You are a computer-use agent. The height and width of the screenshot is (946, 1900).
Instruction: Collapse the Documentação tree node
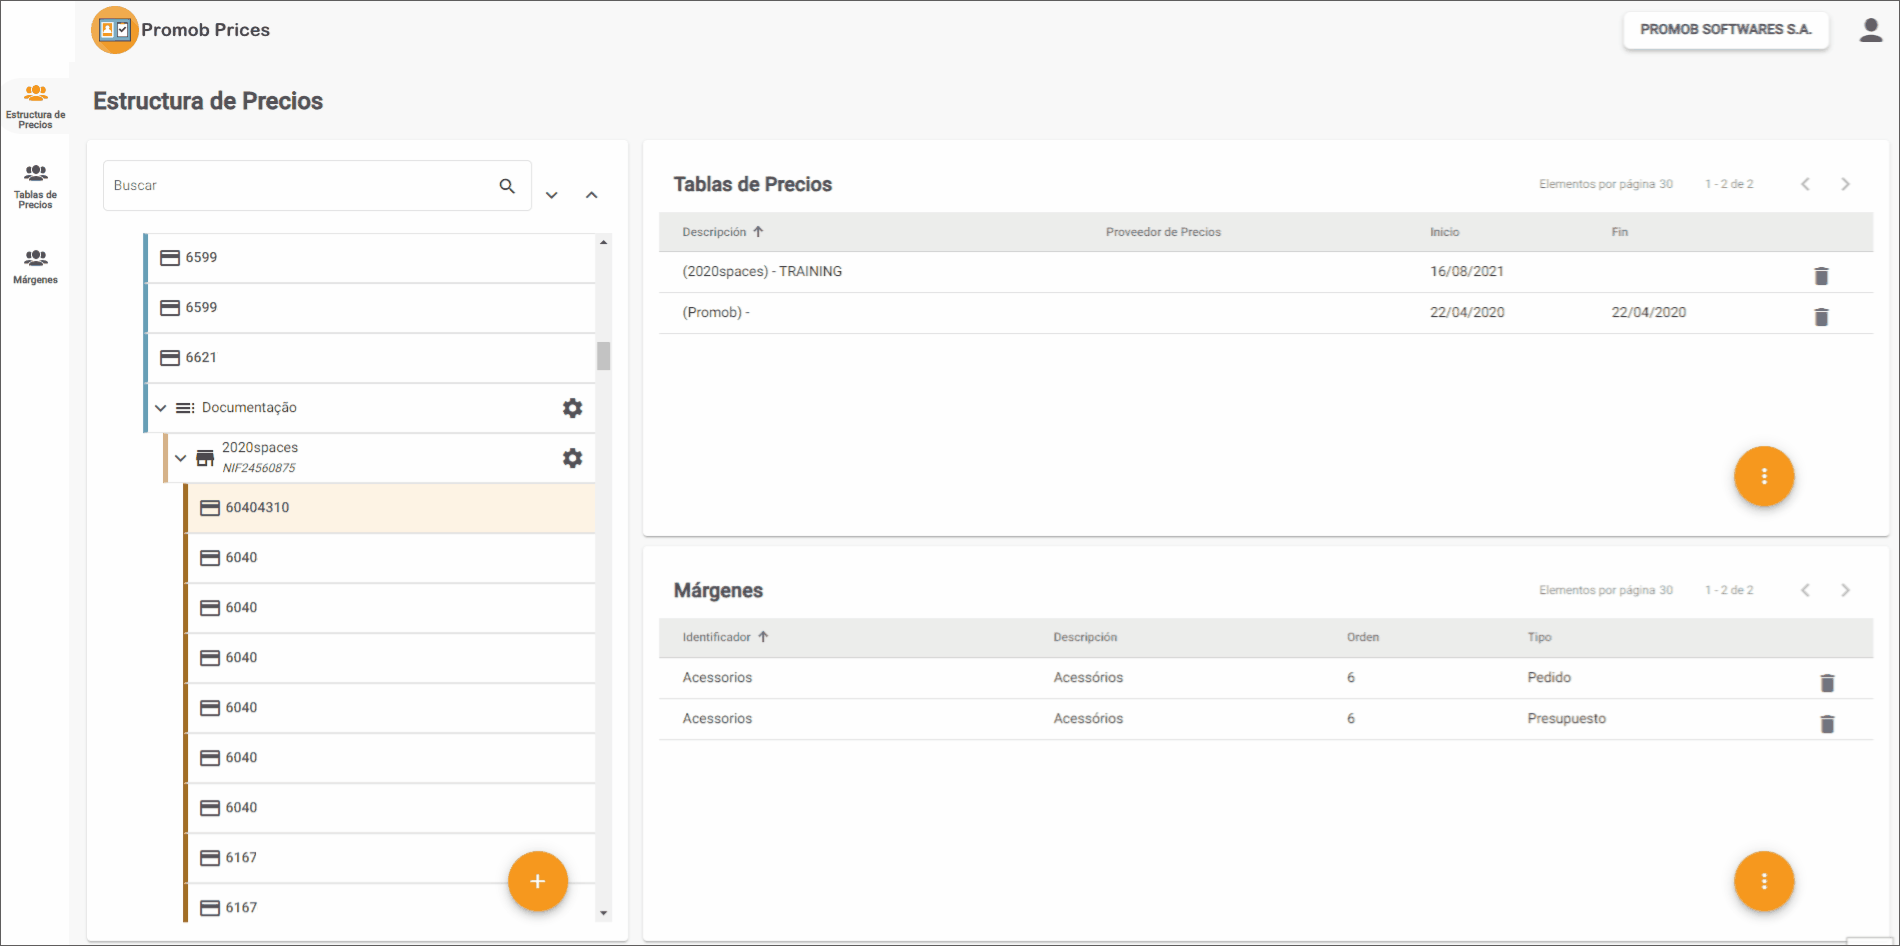click(161, 408)
